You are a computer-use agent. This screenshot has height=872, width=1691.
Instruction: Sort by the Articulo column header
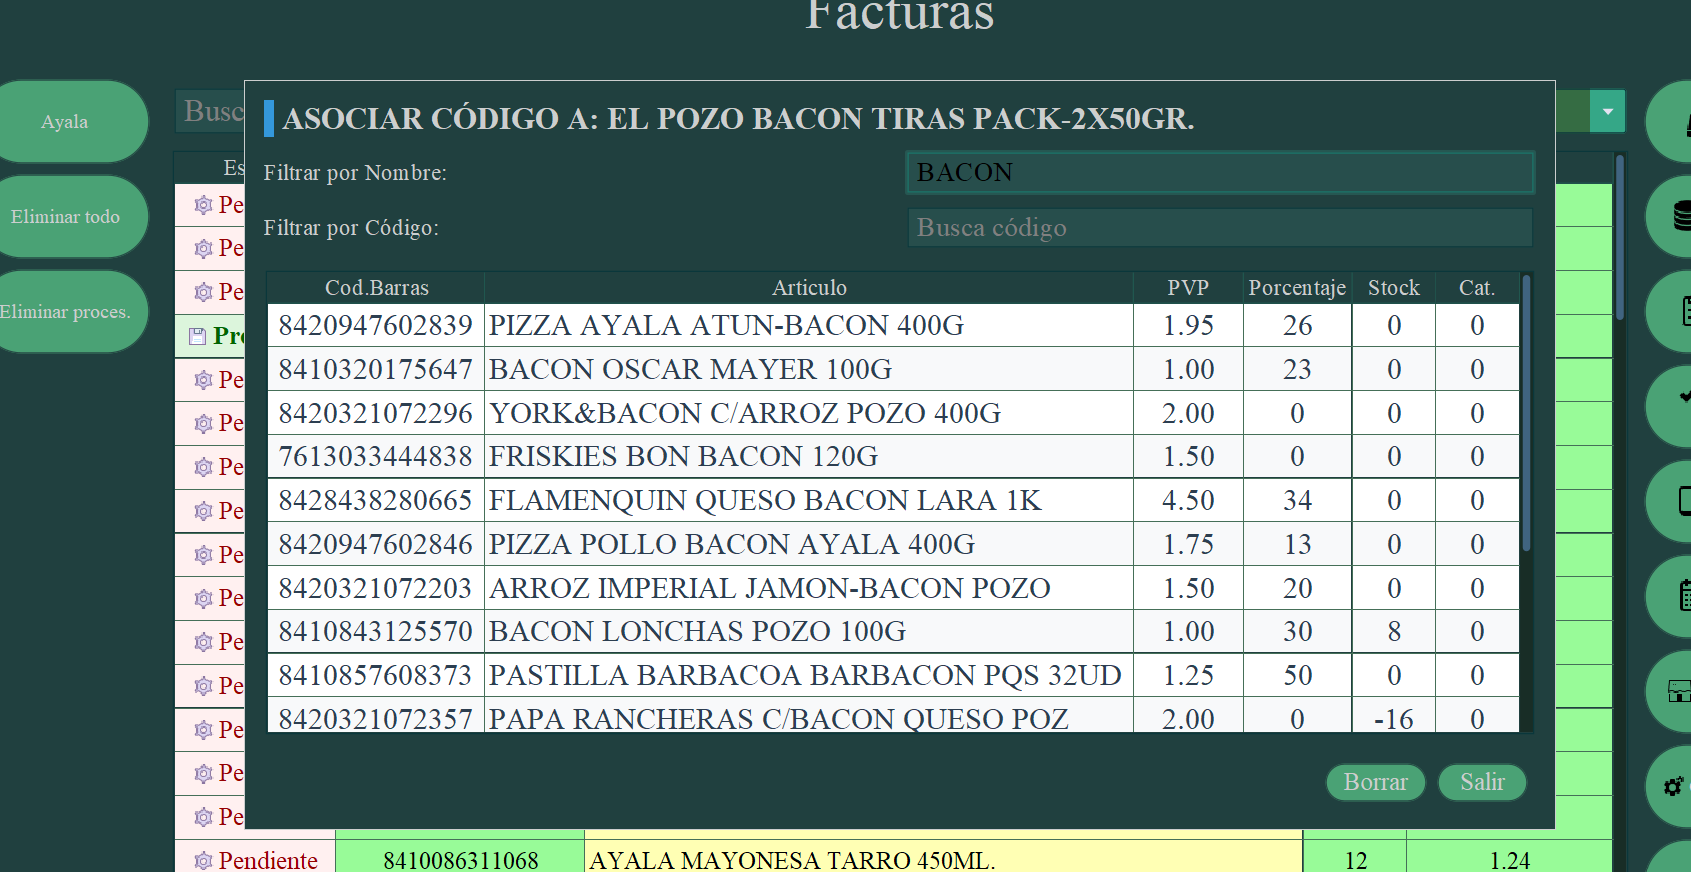coord(809,288)
